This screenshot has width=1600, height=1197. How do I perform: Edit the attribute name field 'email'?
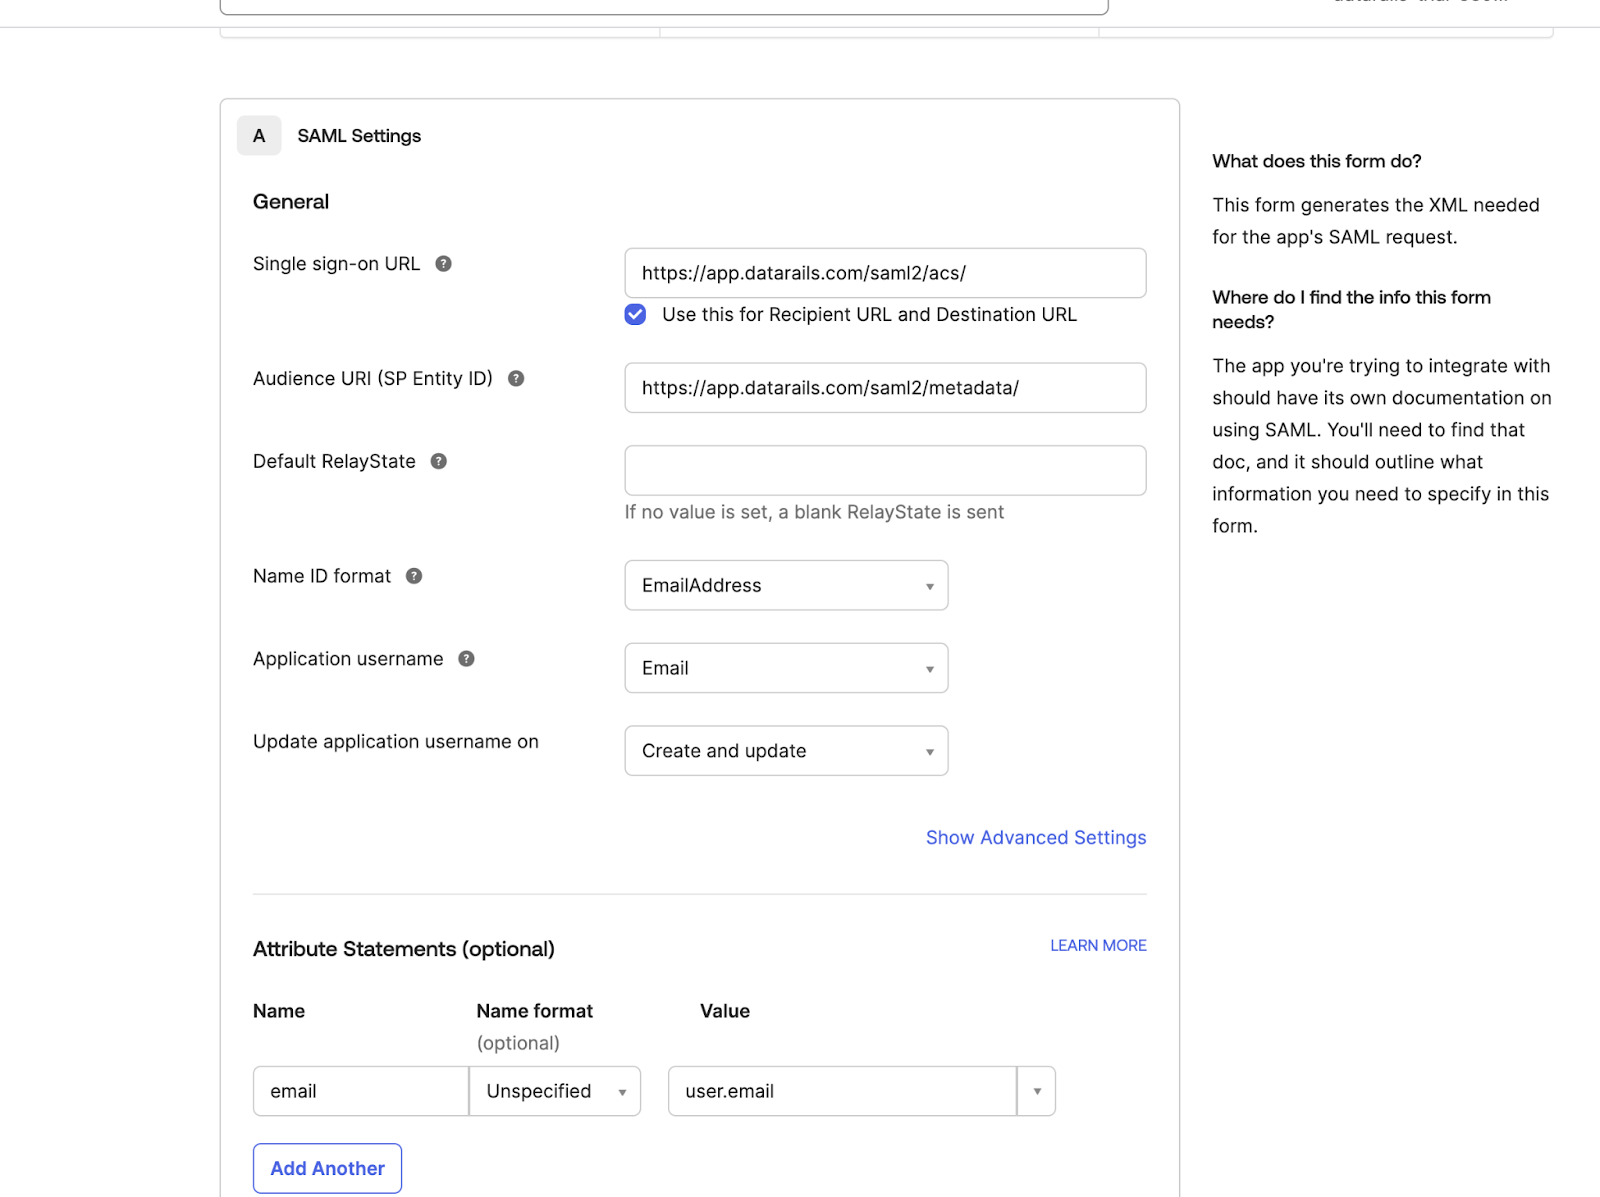click(361, 1091)
